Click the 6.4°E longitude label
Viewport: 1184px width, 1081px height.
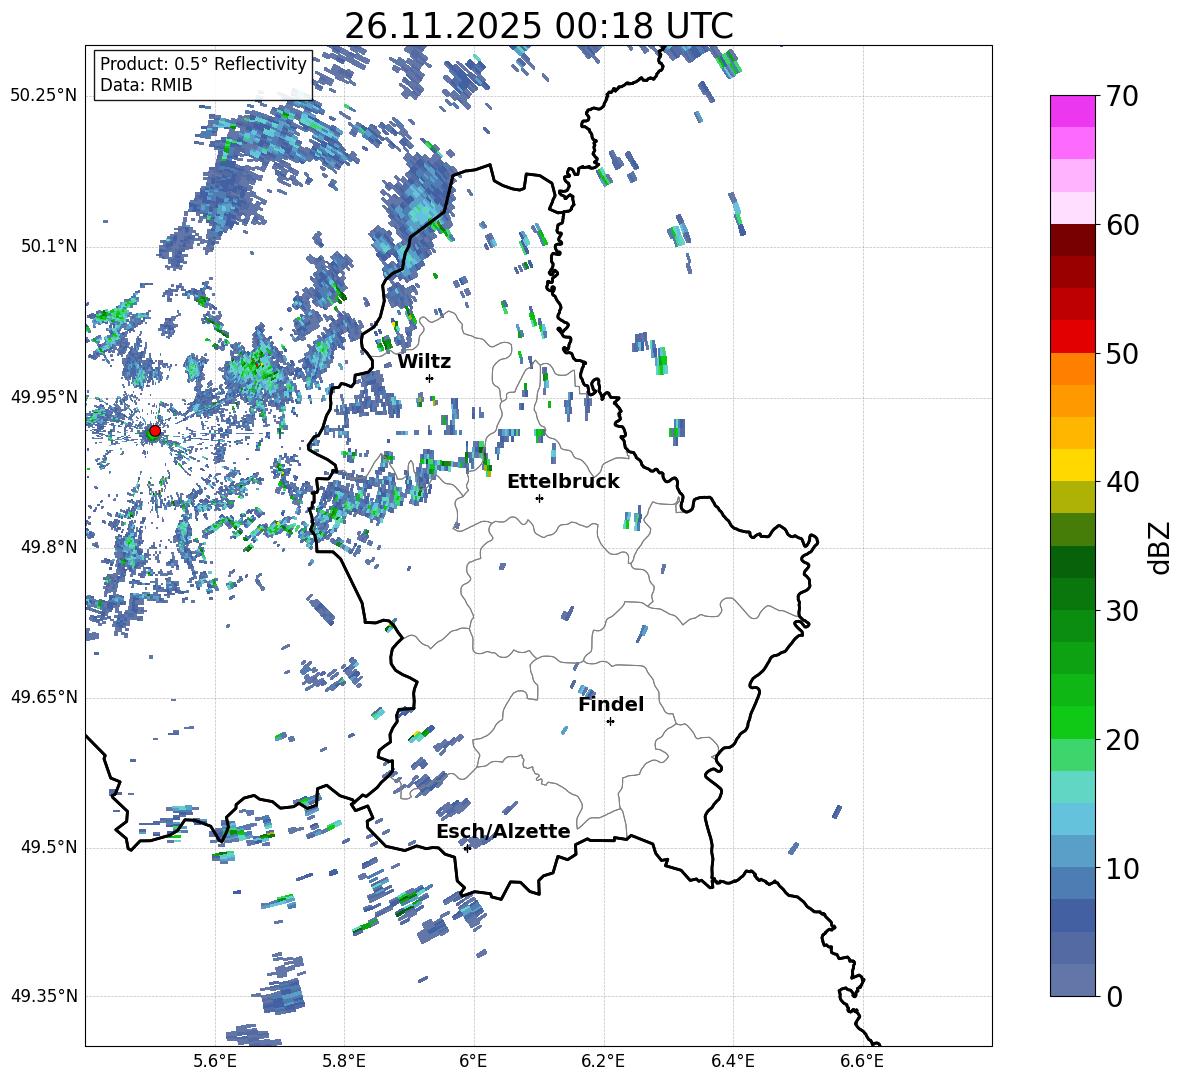(732, 1061)
